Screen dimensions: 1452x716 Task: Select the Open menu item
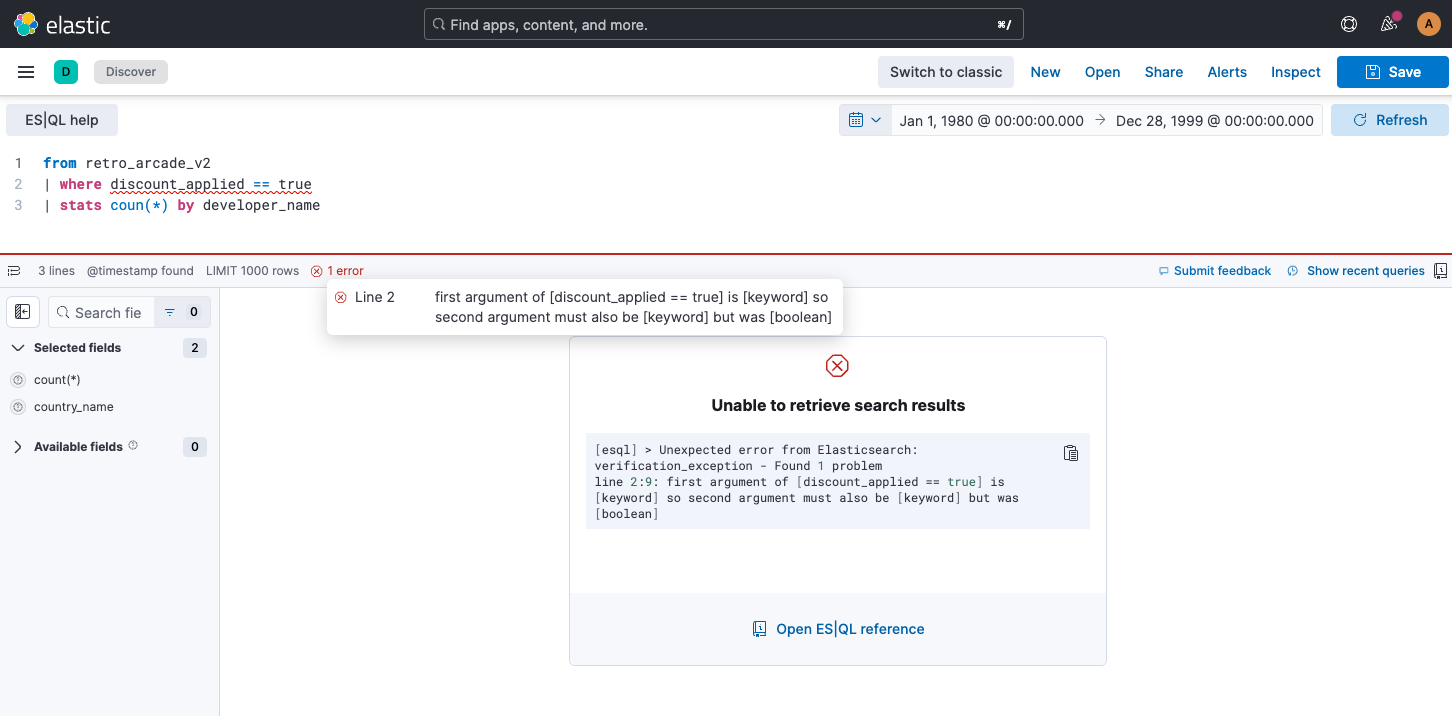tap(1102, 72)
